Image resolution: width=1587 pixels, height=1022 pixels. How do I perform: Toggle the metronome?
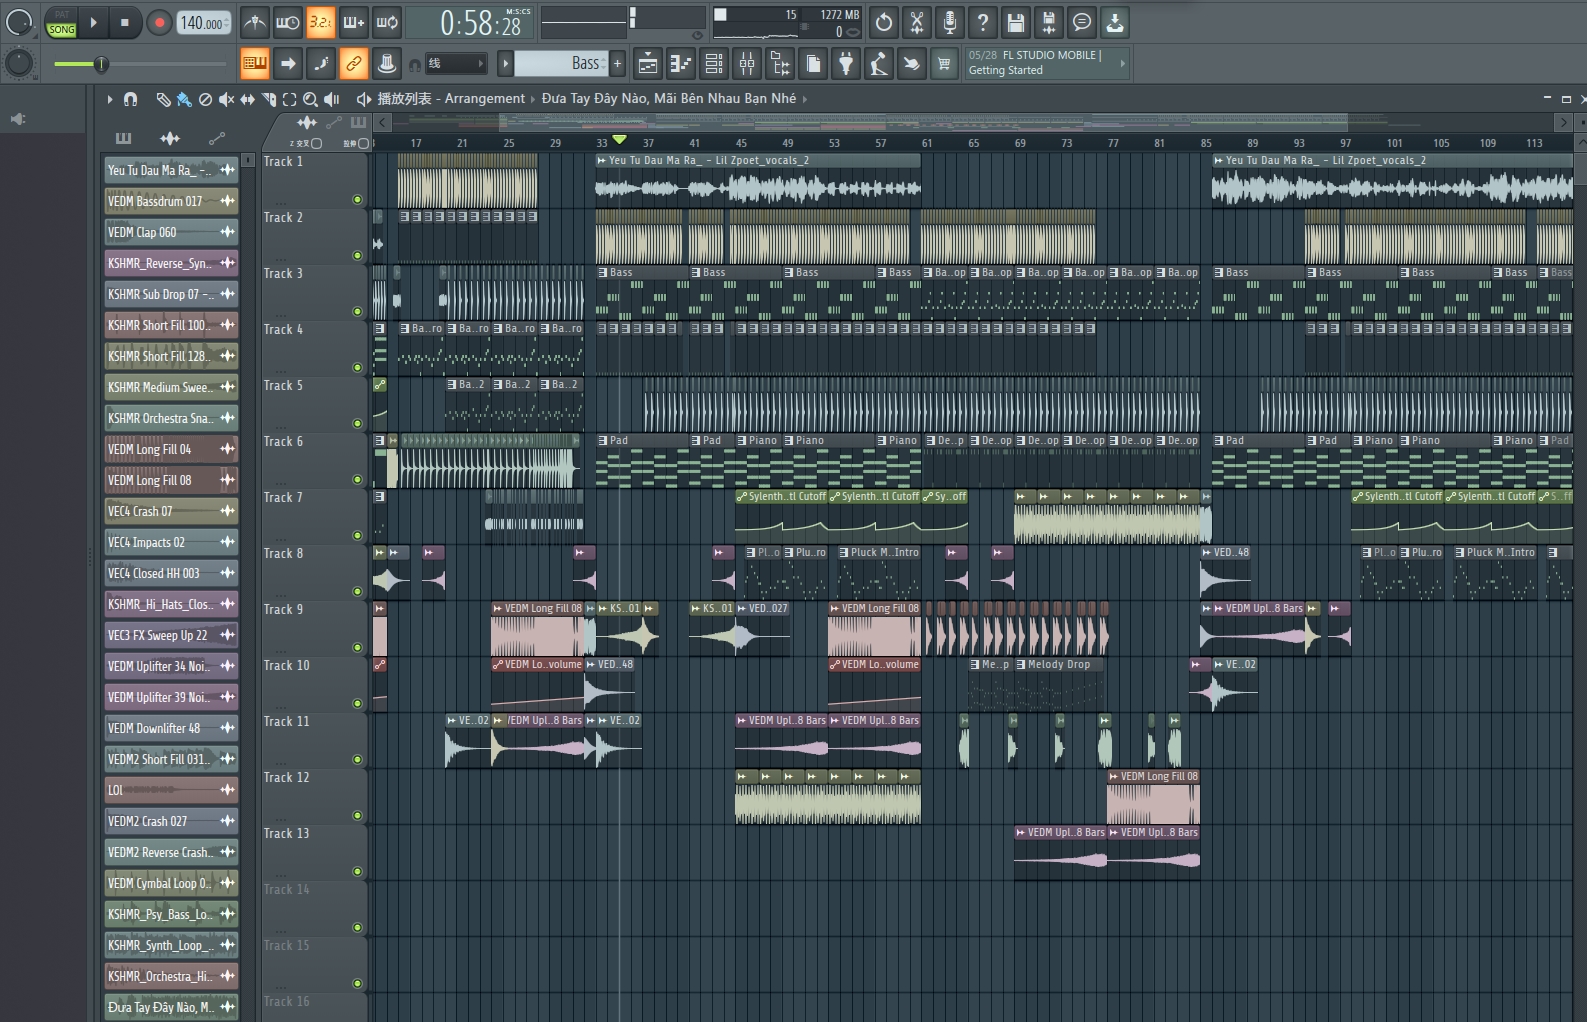pos(255,22)
